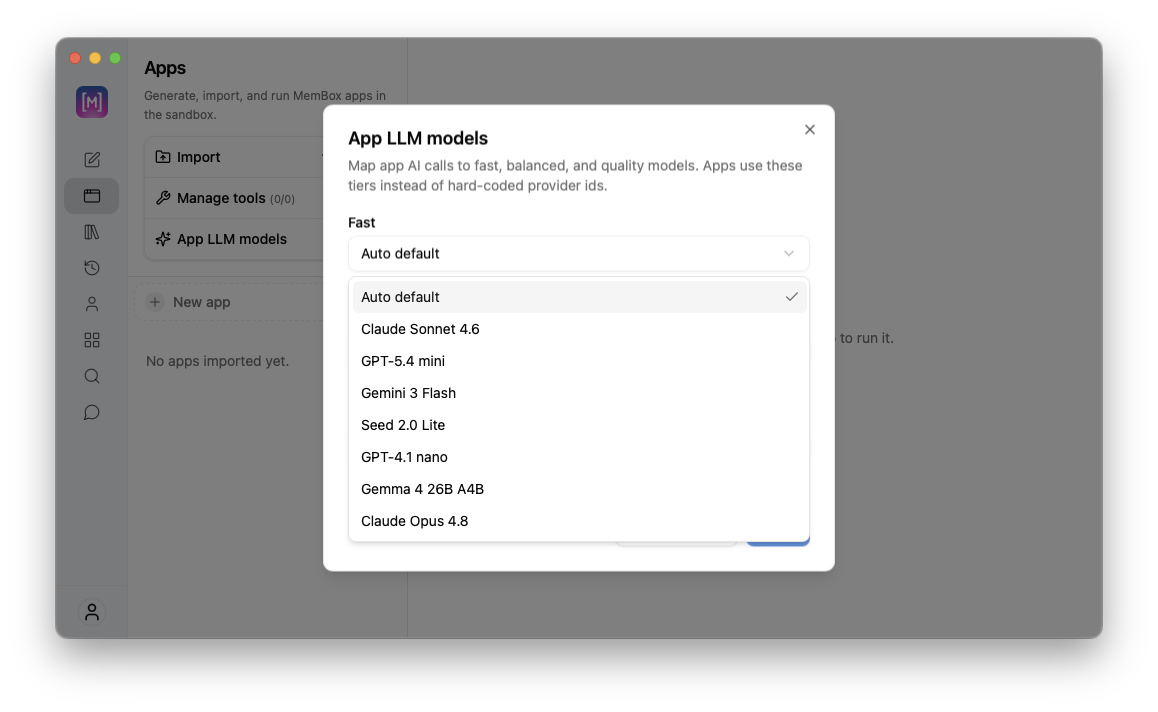Open Manage tools
The image size is (1158, 712).
(234, 198)
